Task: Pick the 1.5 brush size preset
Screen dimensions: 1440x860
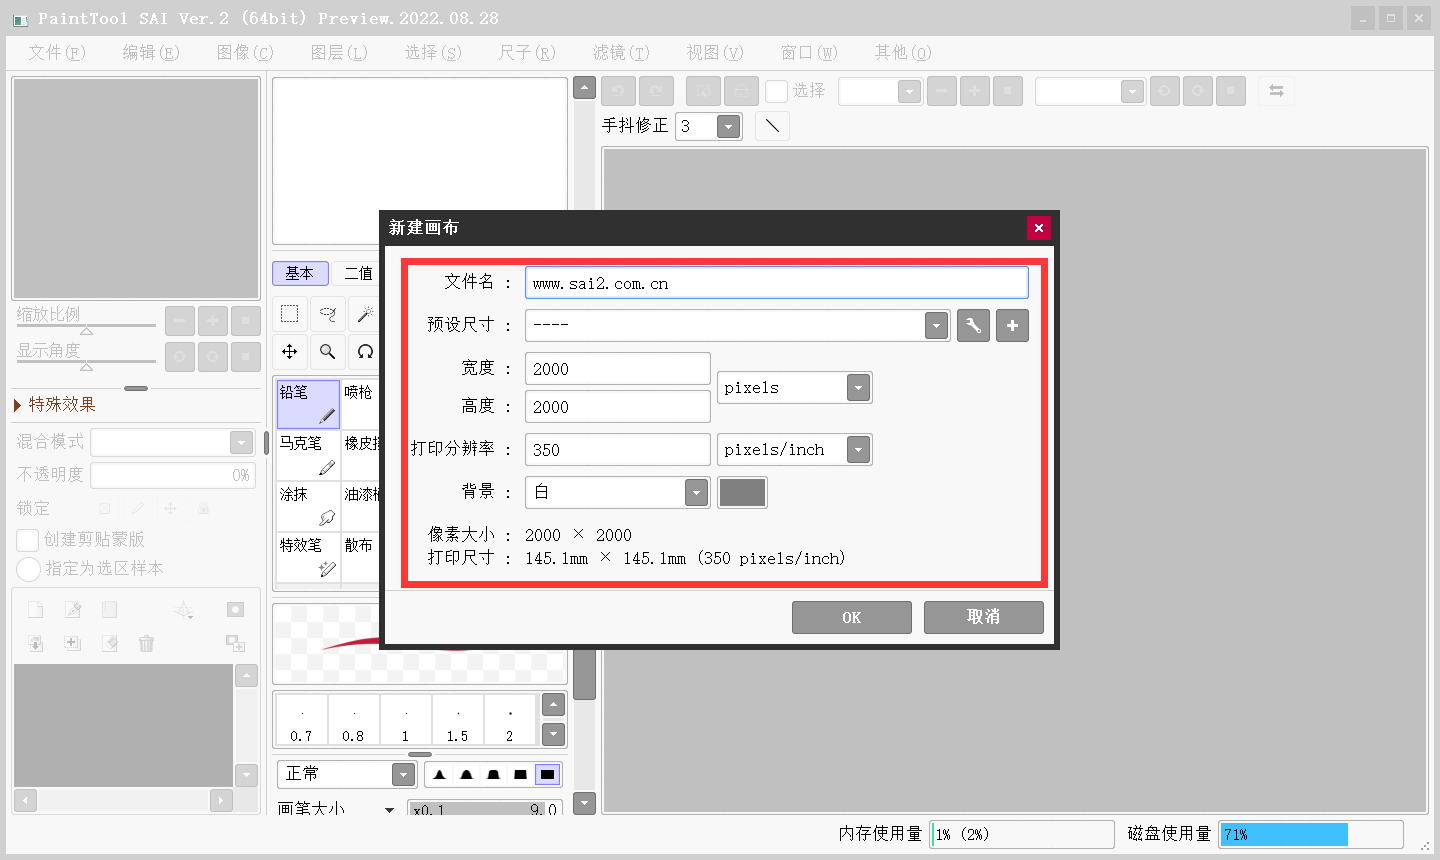Action: (x=457, y=720)
